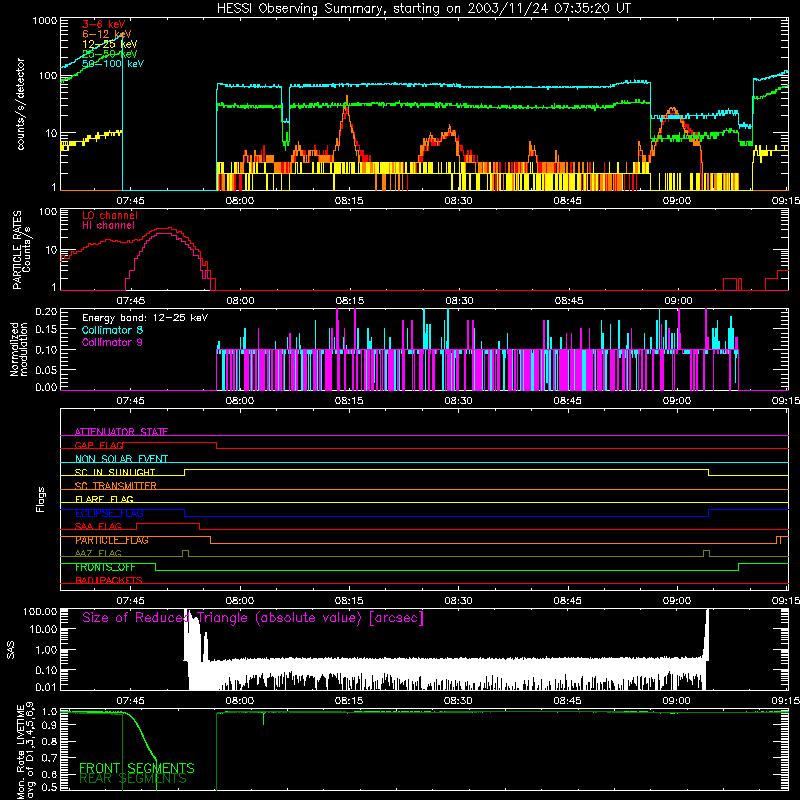Select the '3-6 keV' legend label

(104, 24)
